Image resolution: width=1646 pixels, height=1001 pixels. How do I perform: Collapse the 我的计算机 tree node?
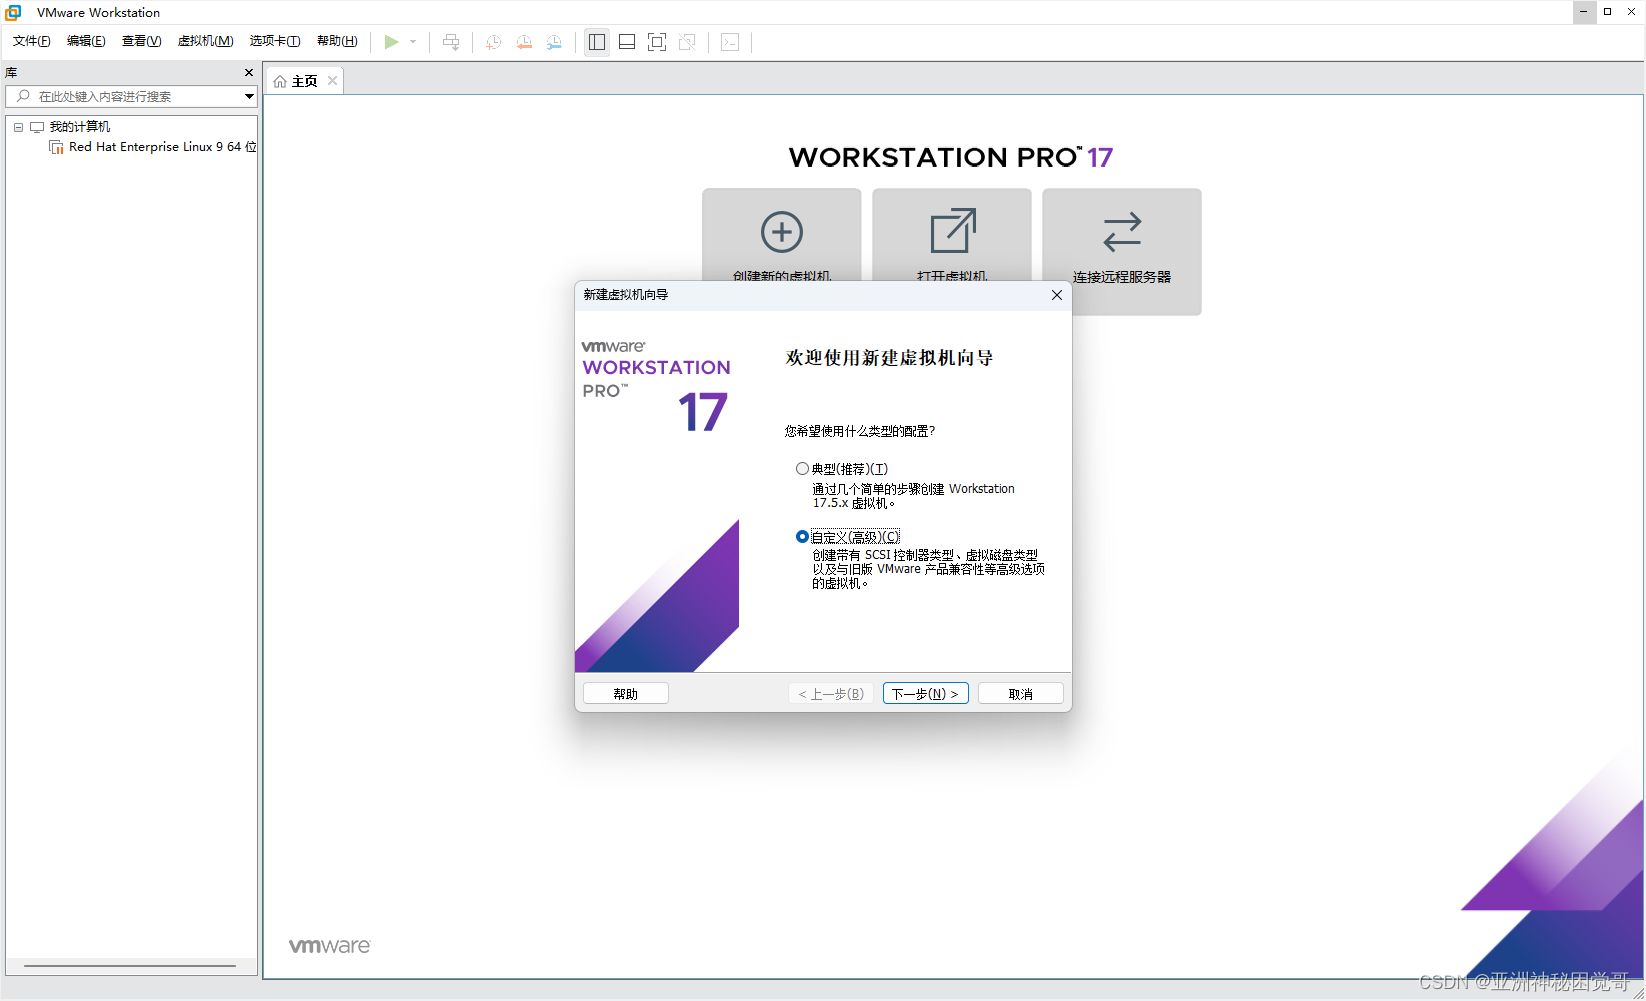[18, 127]
